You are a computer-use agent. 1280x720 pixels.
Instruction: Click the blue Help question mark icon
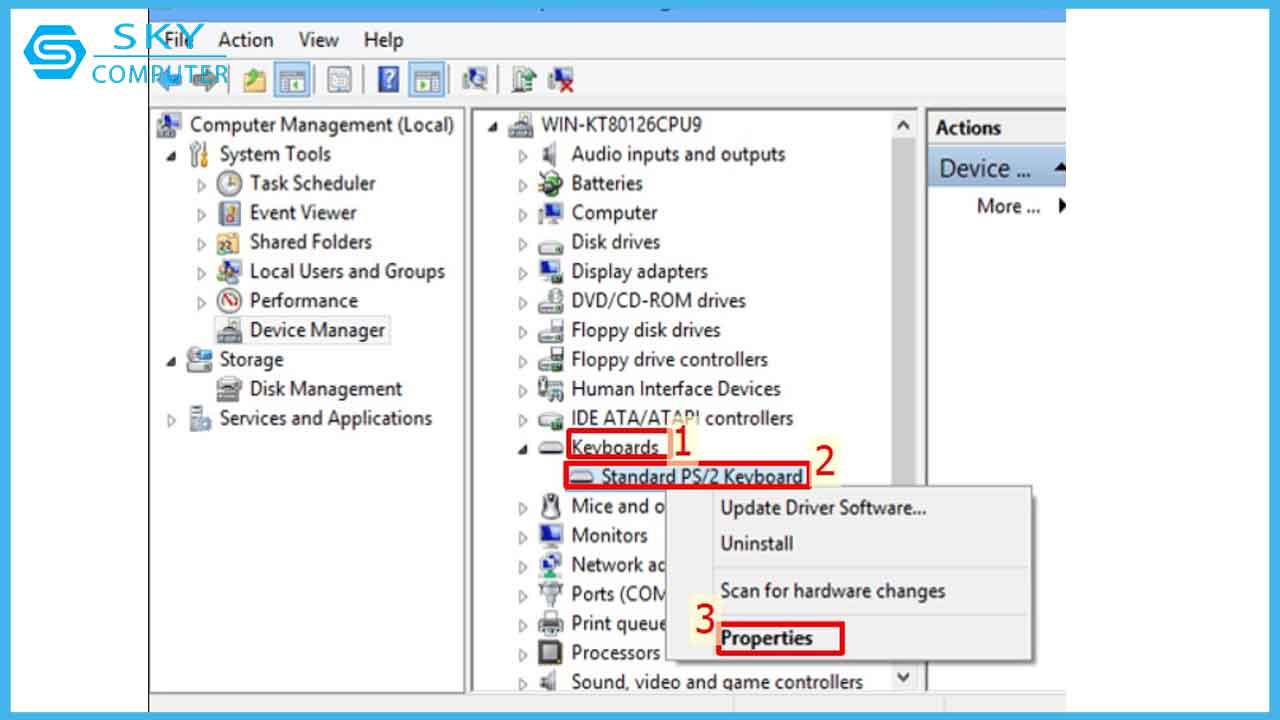pyautogui.click(x=388, y=80)
